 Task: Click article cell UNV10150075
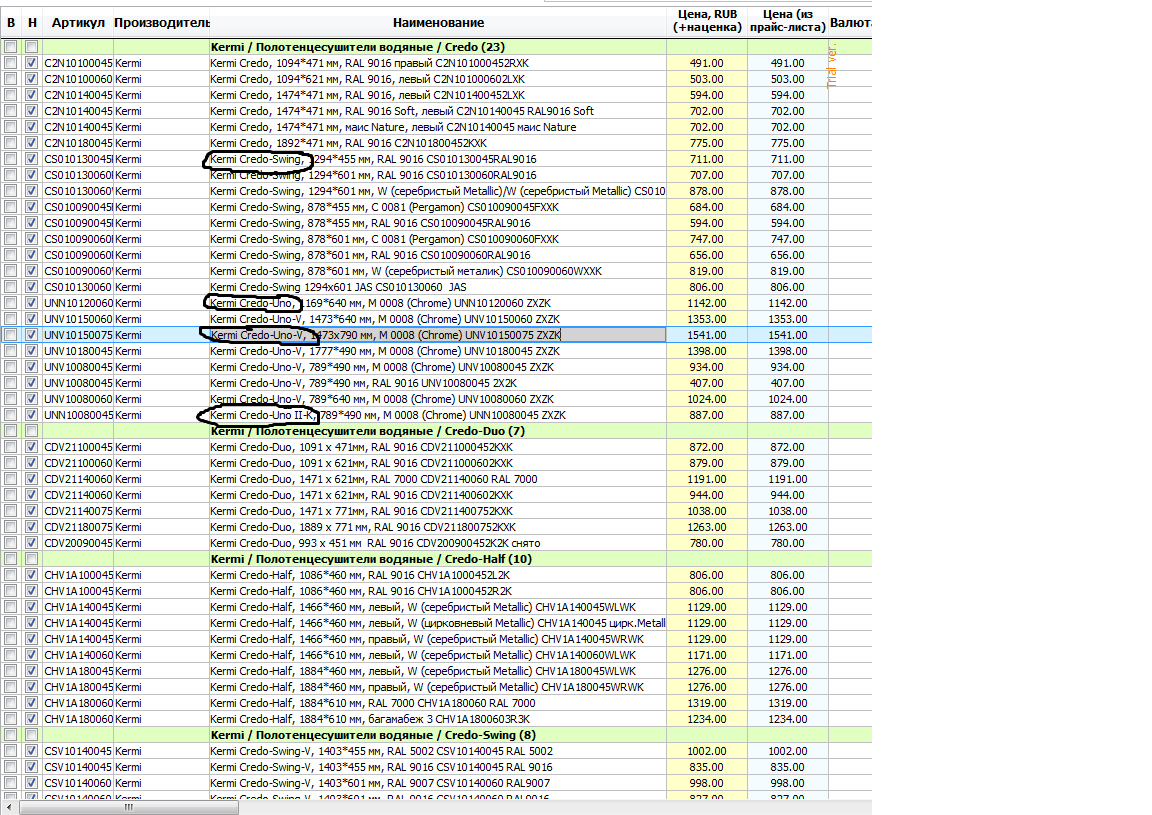click(x=78, y=335)
